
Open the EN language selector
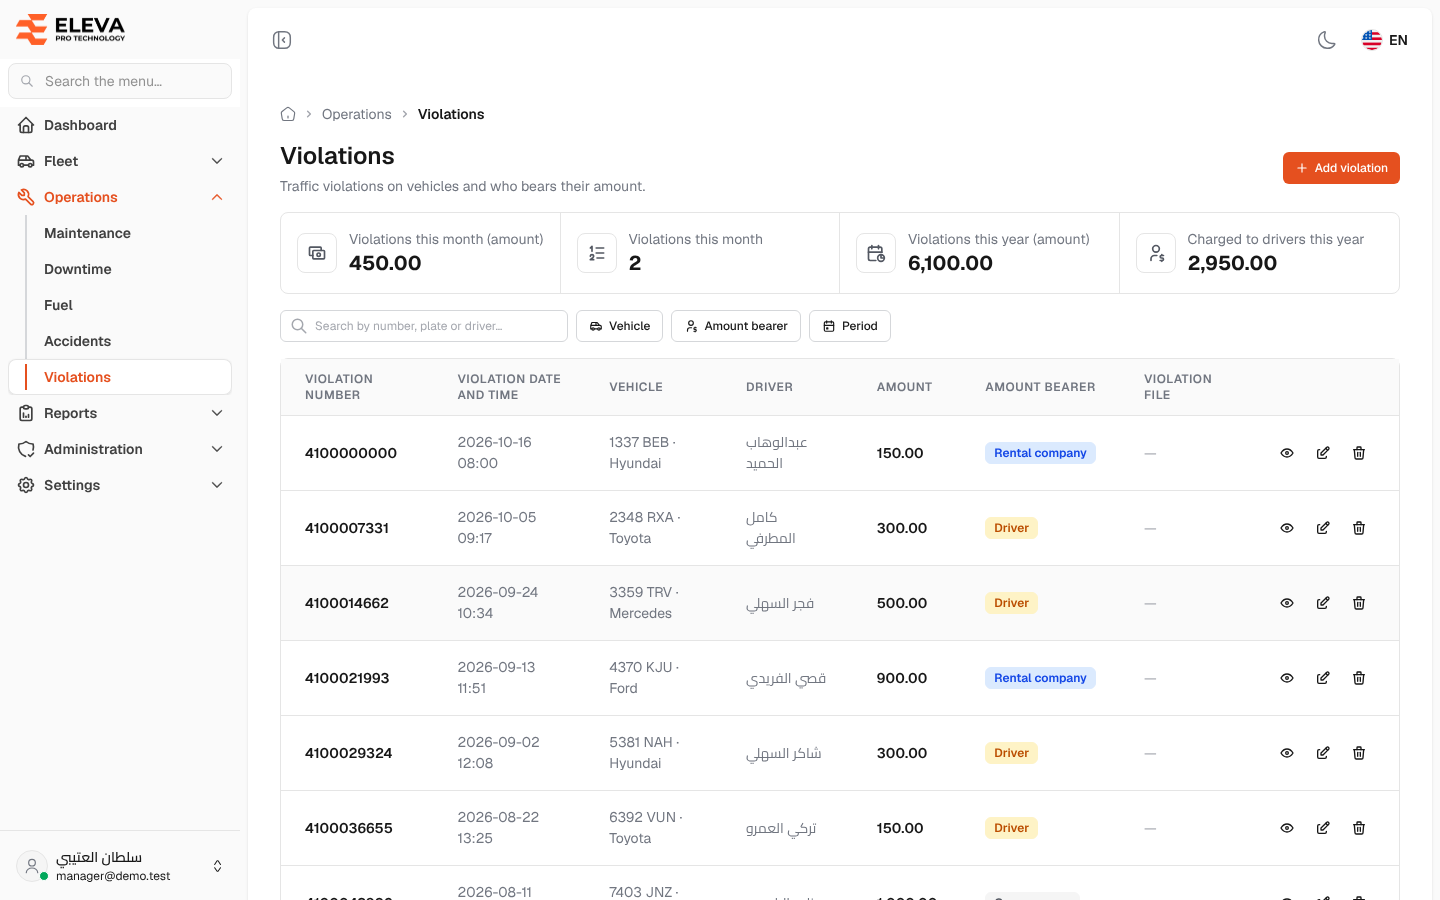click(x=1385, y=40)
